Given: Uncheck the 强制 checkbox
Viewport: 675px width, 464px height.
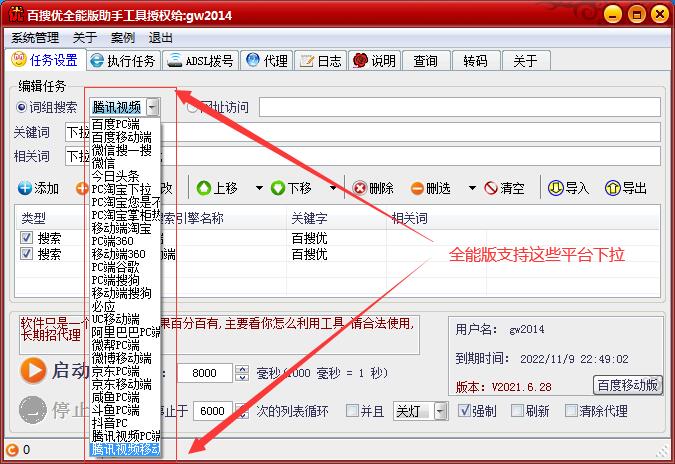Looking at the screenshot, I should (464, 411).
